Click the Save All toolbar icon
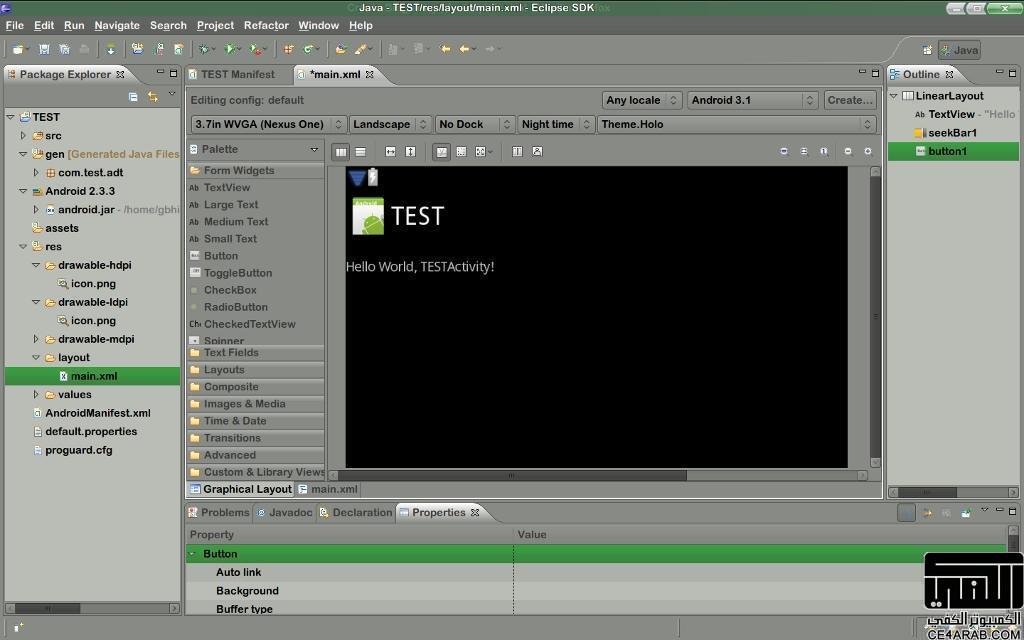 (64, 49)
